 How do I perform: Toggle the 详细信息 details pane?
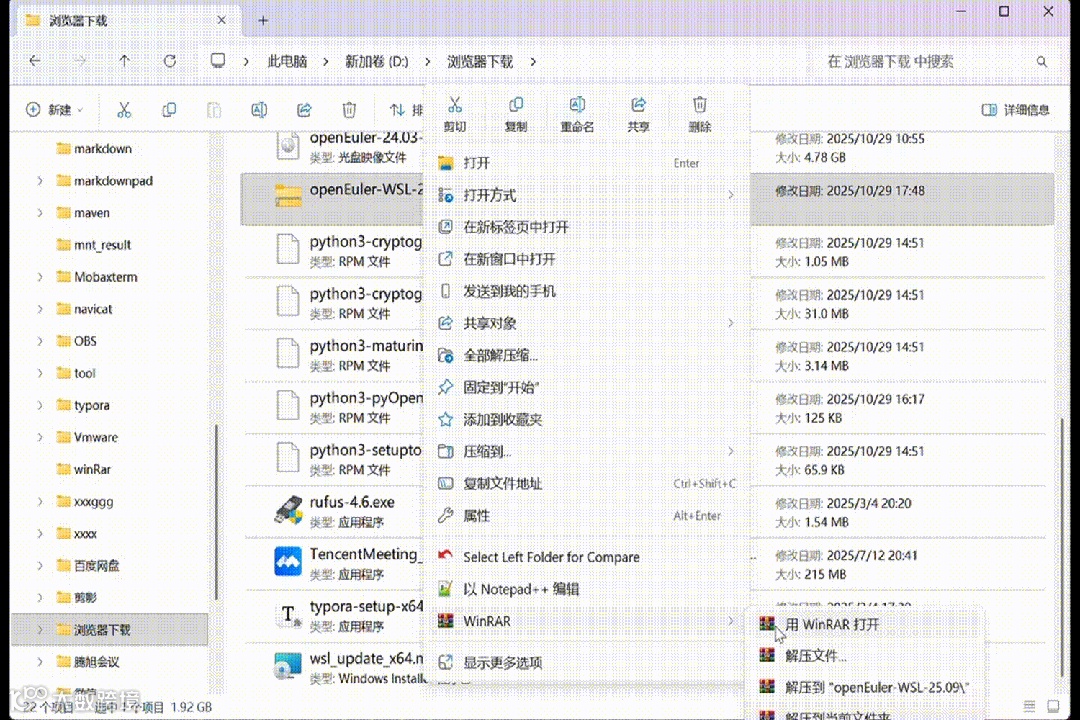pyautogui.click(x=1015, y=110)
